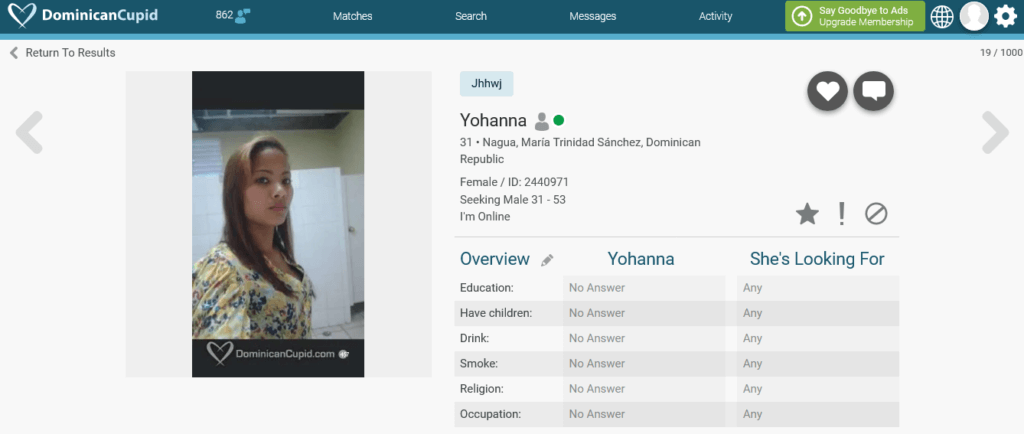Screen dimensions: 1024x434
Task: Click the Occupation row label
Action: 490,414
